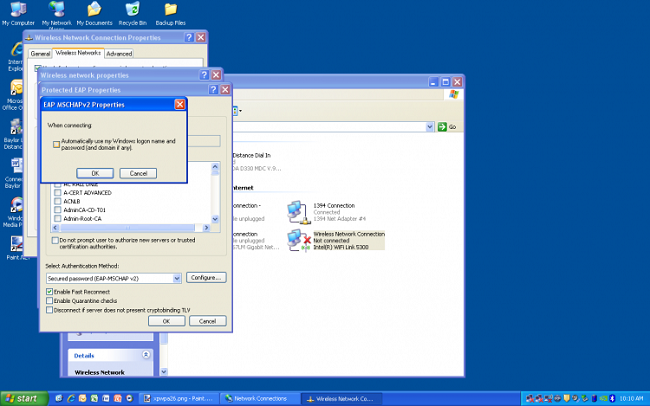Click help icon on Protected EAP Properties

click(213, 90)
